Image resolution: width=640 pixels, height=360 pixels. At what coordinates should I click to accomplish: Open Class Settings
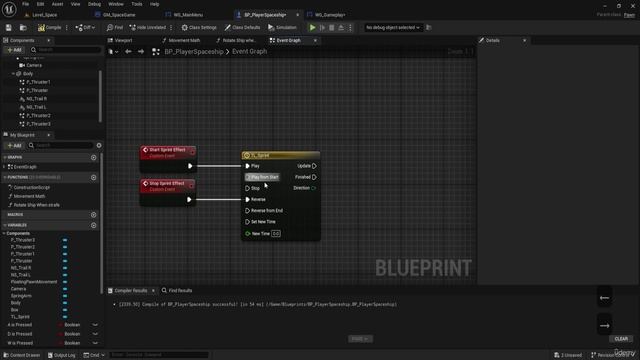point(199,27)
